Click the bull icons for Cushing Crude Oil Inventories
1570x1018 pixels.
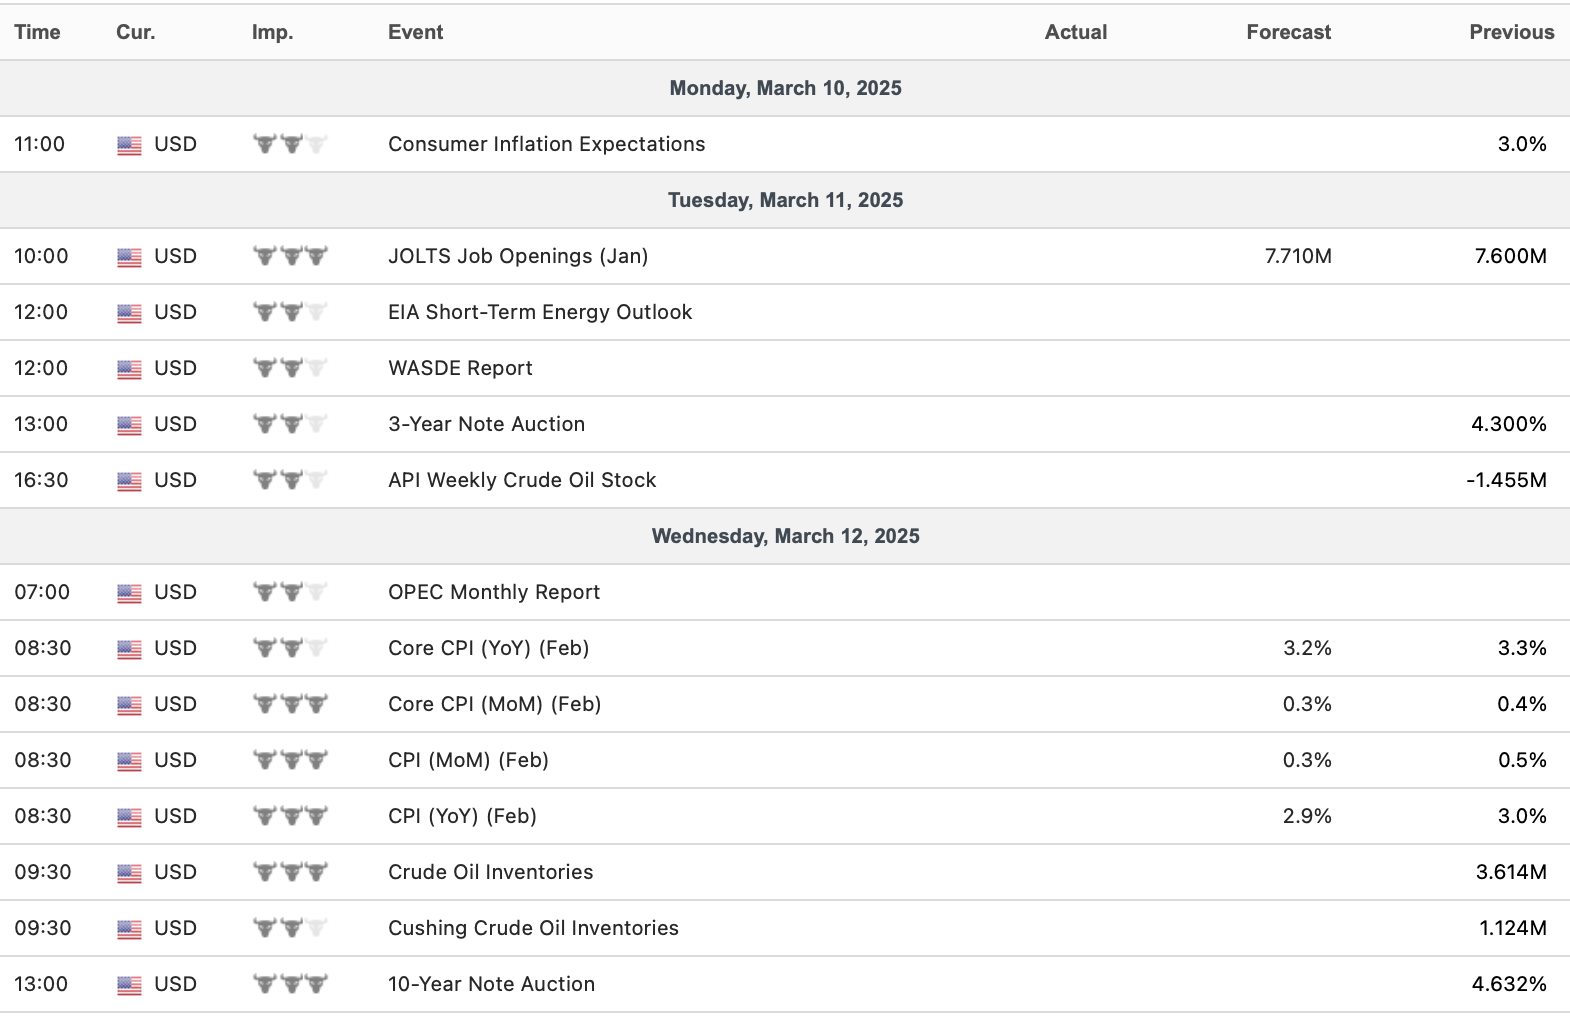coord(290,929)
